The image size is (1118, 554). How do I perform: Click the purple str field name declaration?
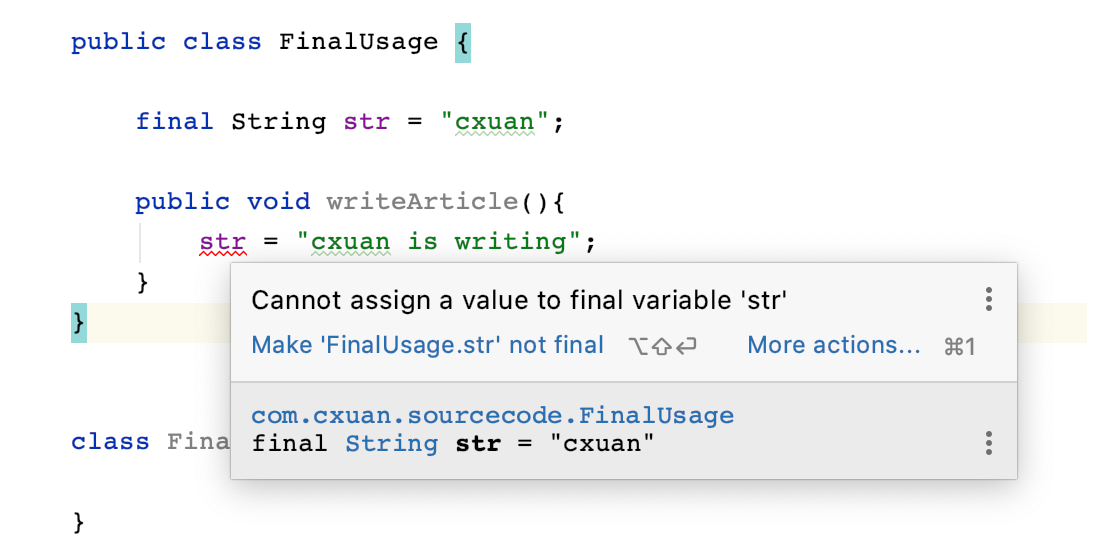pos(366,122)
